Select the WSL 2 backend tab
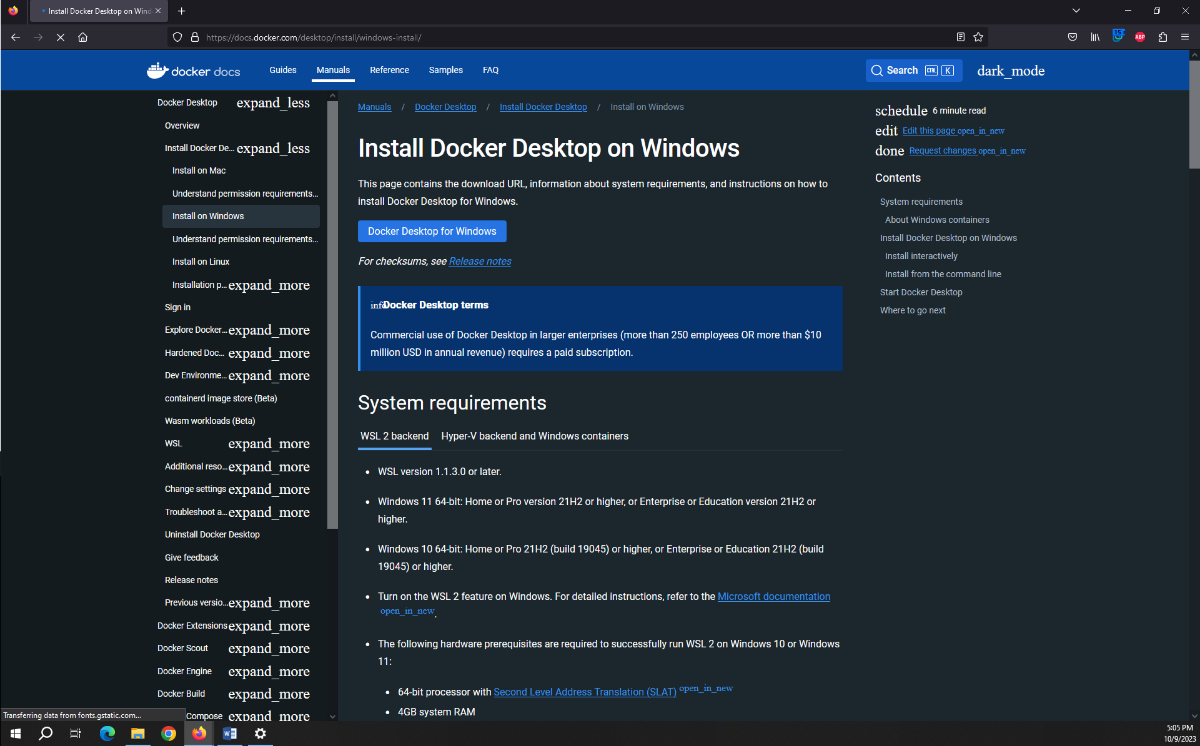The height and width of the screenshot is (746, 1200). pos(394,436)
